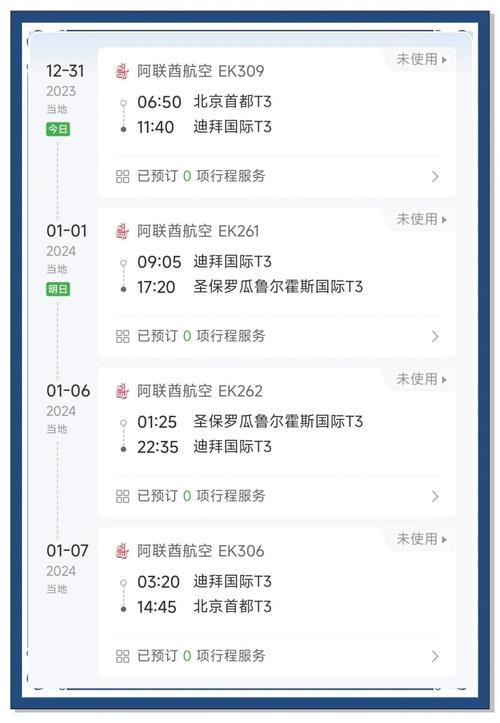Screen dimensions: 500x723
Task: Open itinerary services chevron for EK262
Action: [x=435, y=497]
